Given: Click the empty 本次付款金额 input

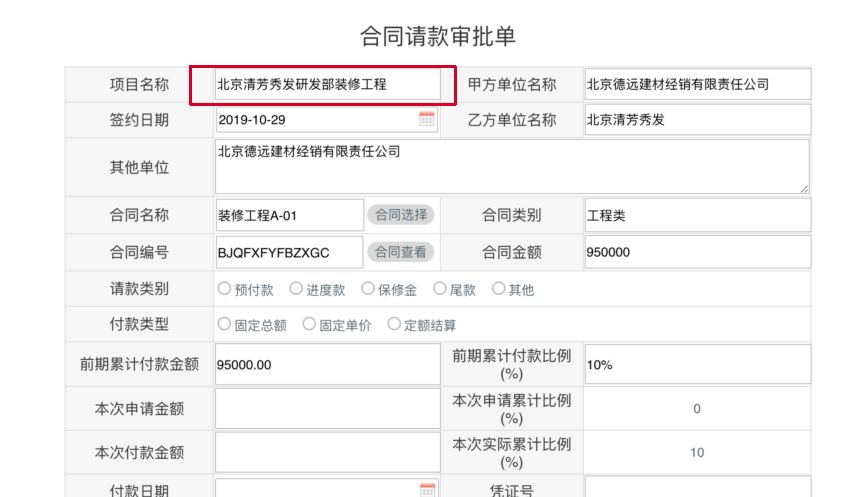Looking at the screenshot, I should click(326, 452).
